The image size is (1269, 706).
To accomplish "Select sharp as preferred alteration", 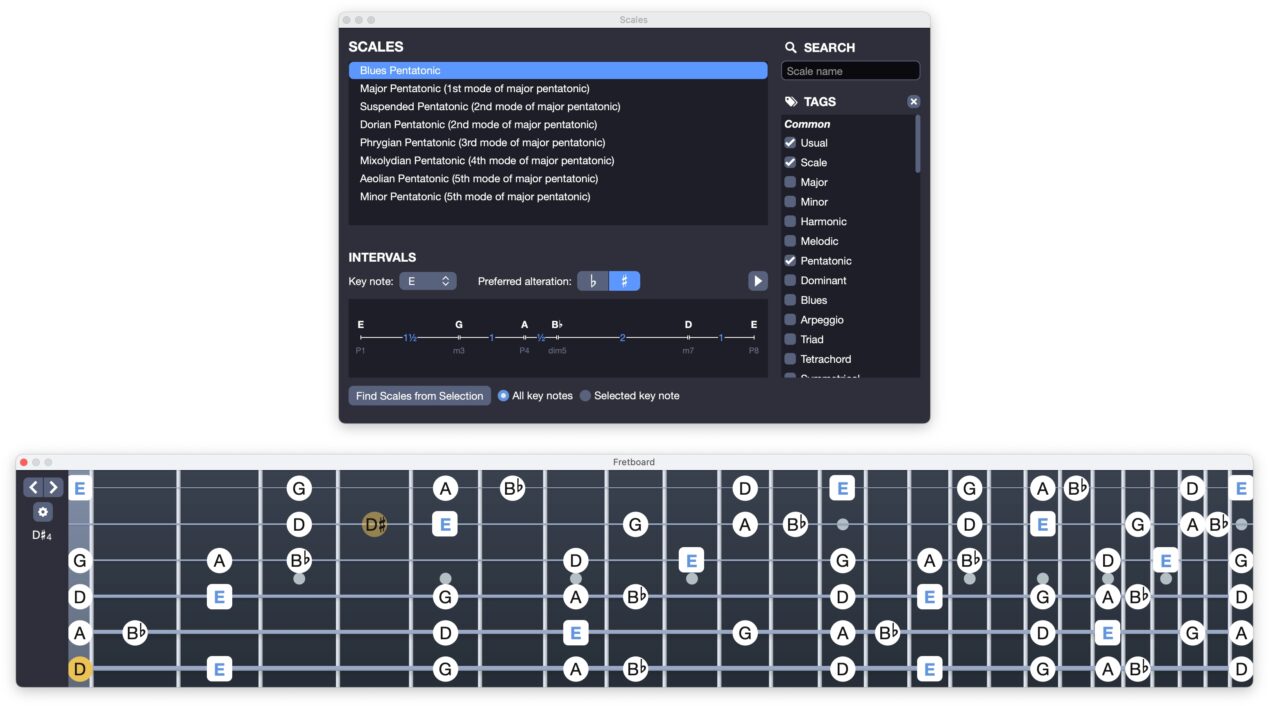I will coord(622,281).
